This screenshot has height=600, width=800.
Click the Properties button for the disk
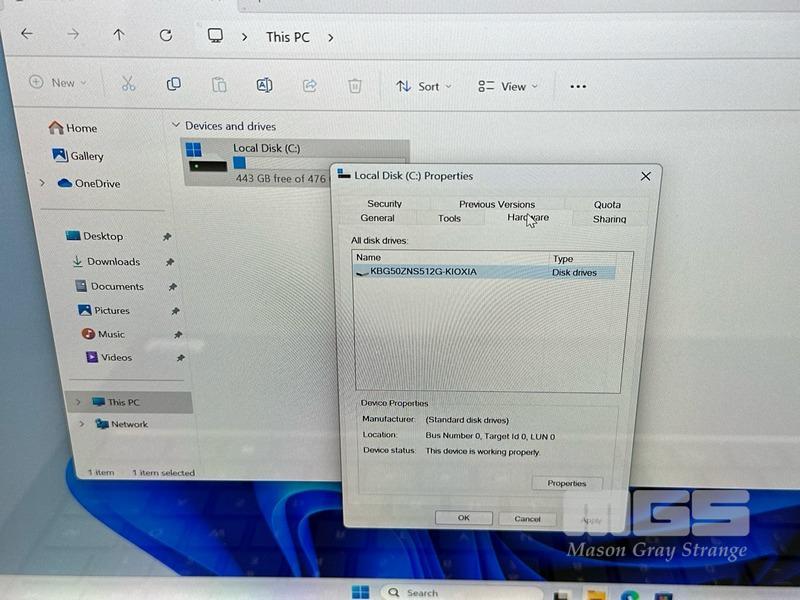566,483
